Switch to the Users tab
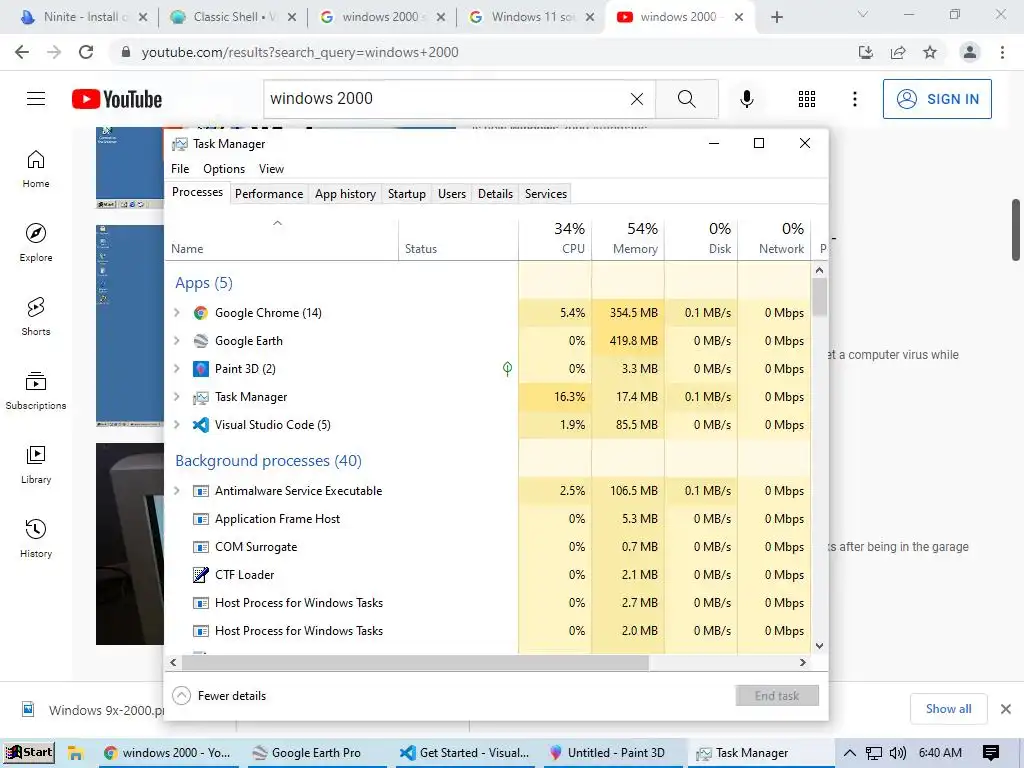 [x=452, y=194]
